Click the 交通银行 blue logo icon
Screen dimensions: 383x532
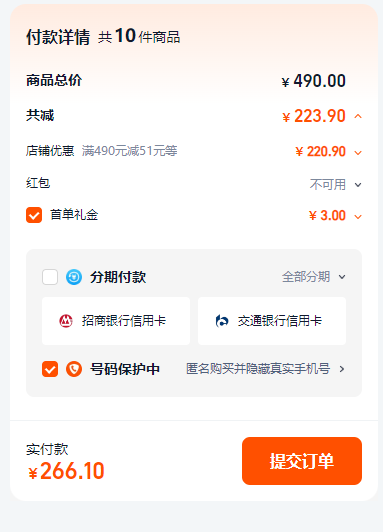[x=222, y=321]
